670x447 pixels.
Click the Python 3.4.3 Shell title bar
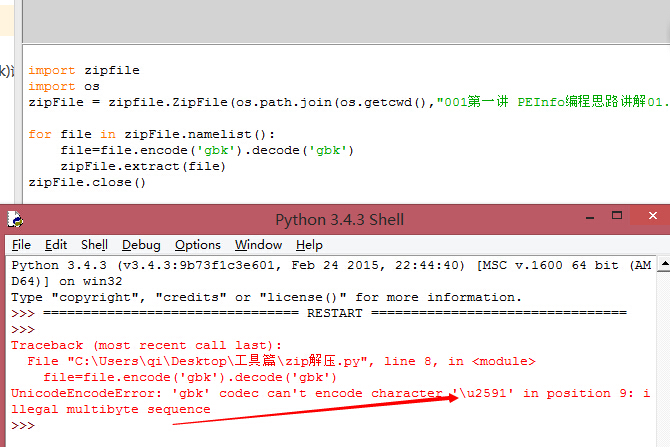pyautogui.click(x=338, y=219)
